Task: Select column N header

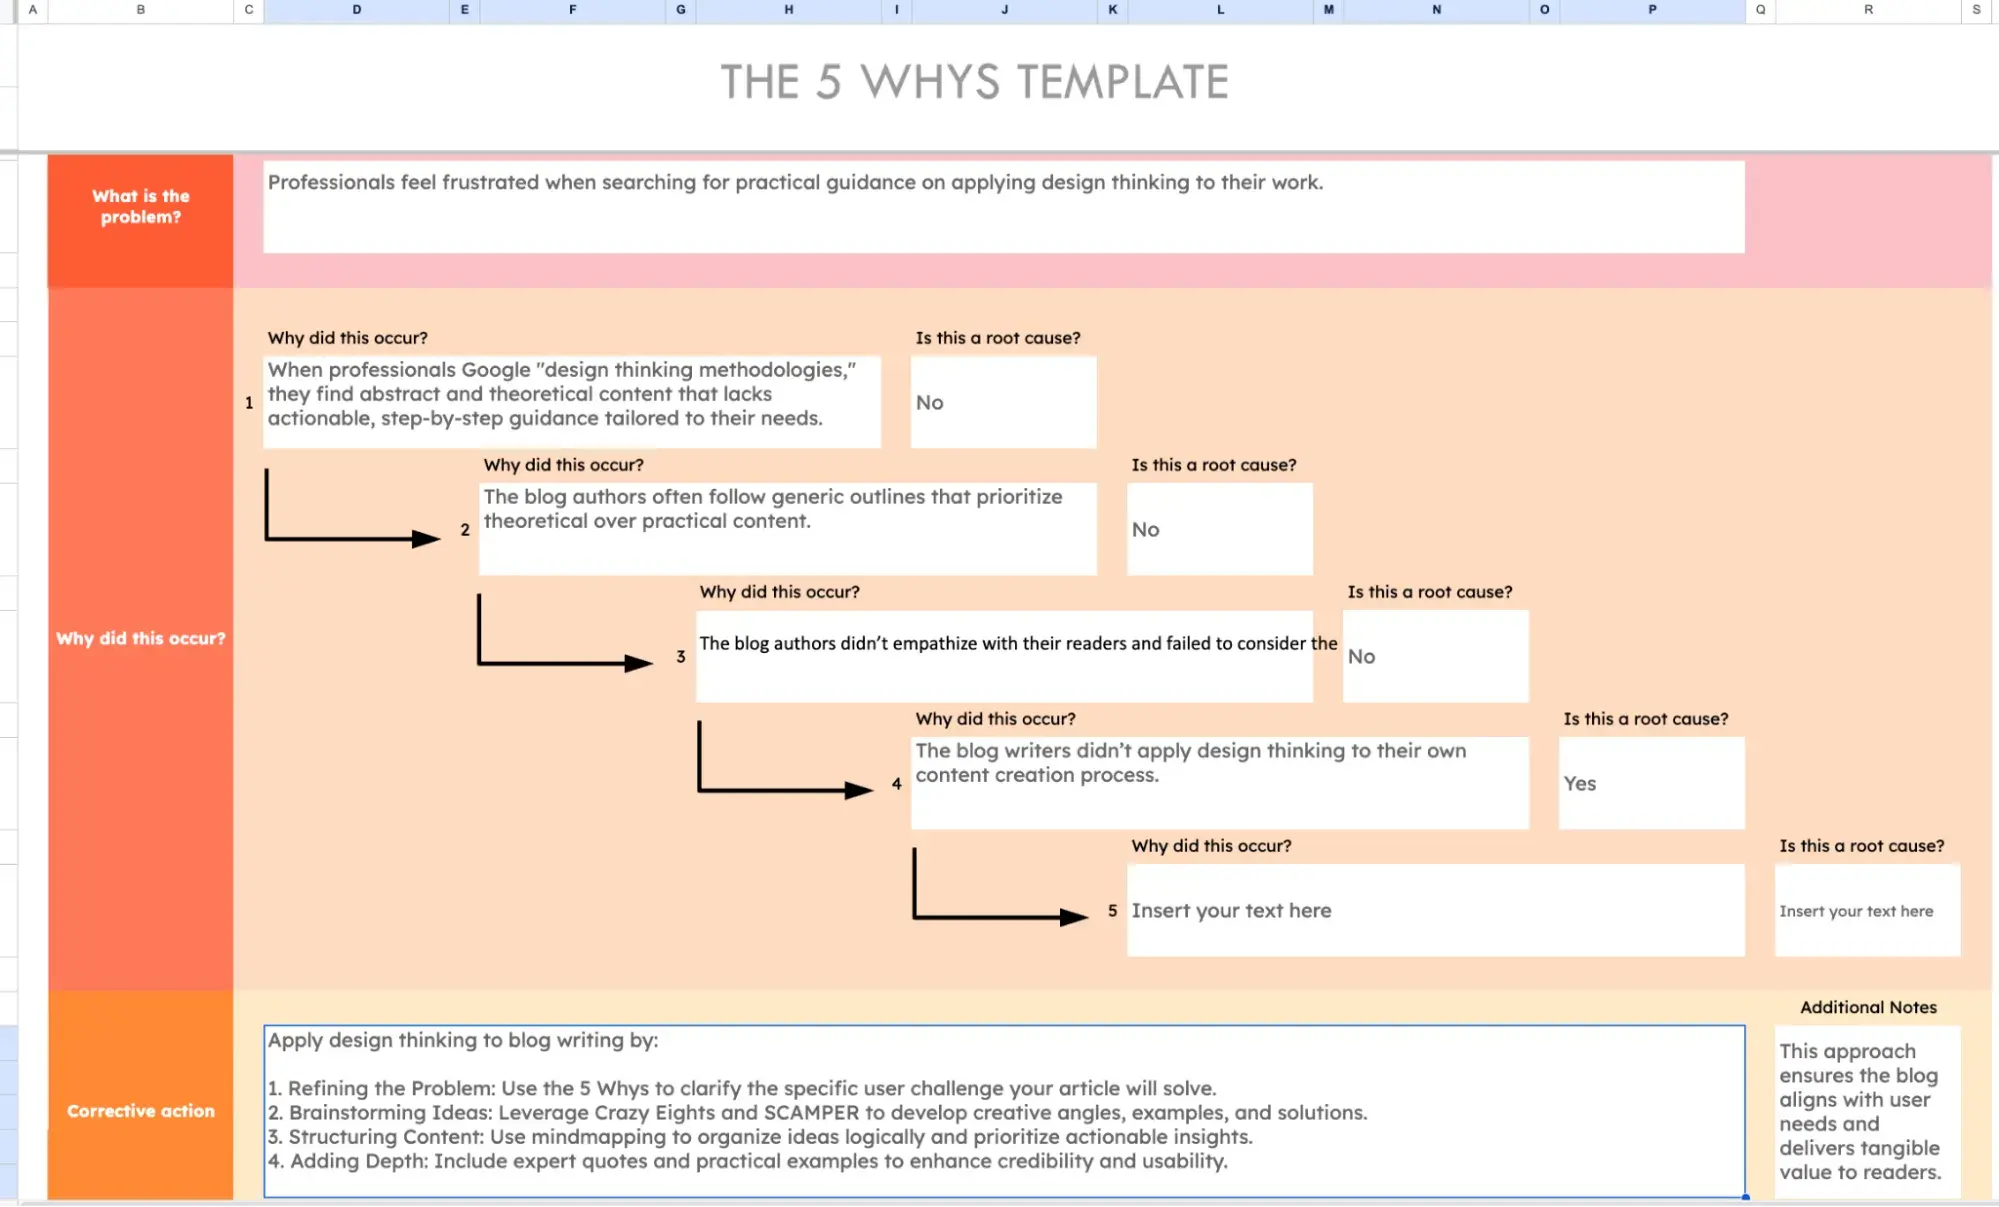Action: coord(1436,10)
